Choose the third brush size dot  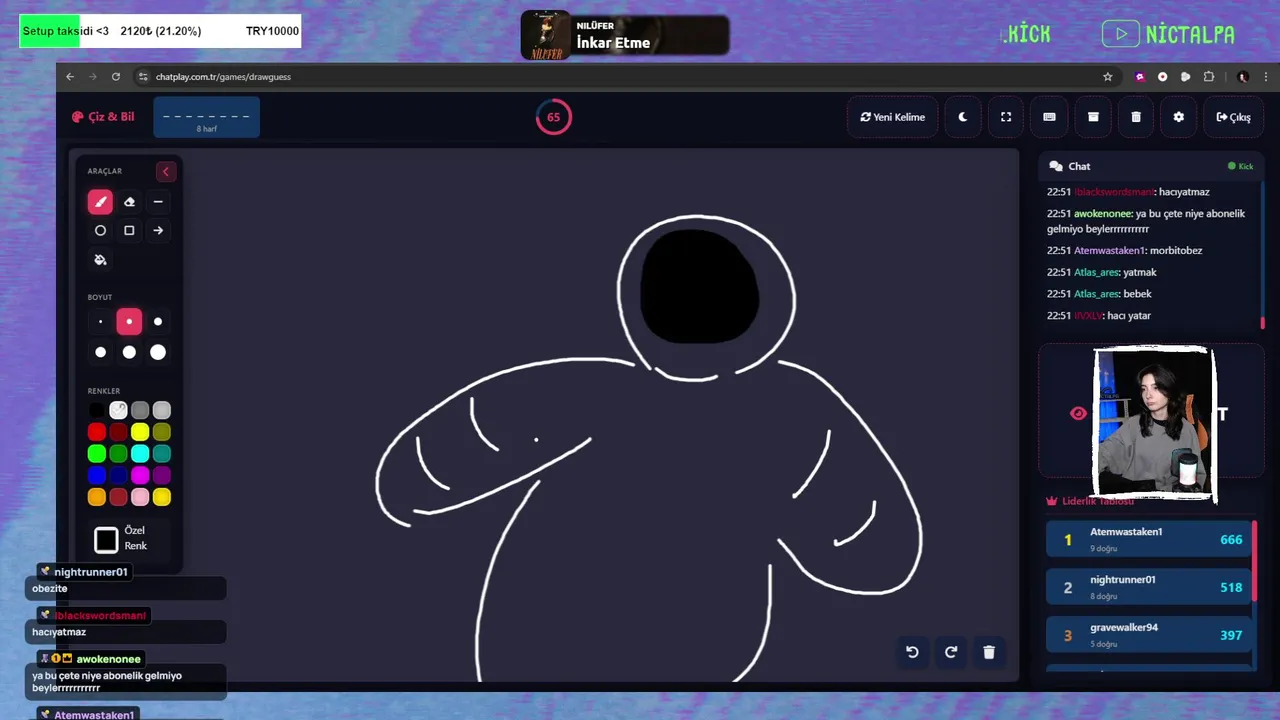(158, 322)
